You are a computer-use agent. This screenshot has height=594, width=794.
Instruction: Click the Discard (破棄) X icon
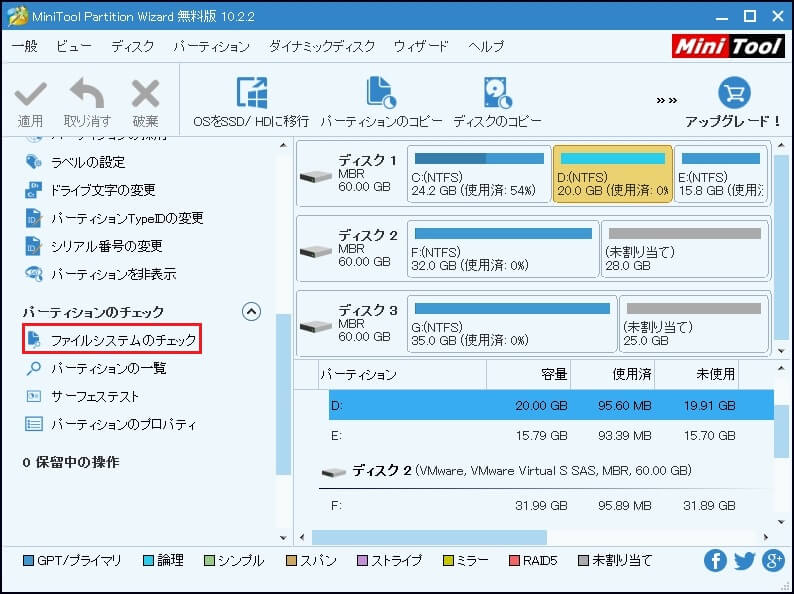click(145, 94)
